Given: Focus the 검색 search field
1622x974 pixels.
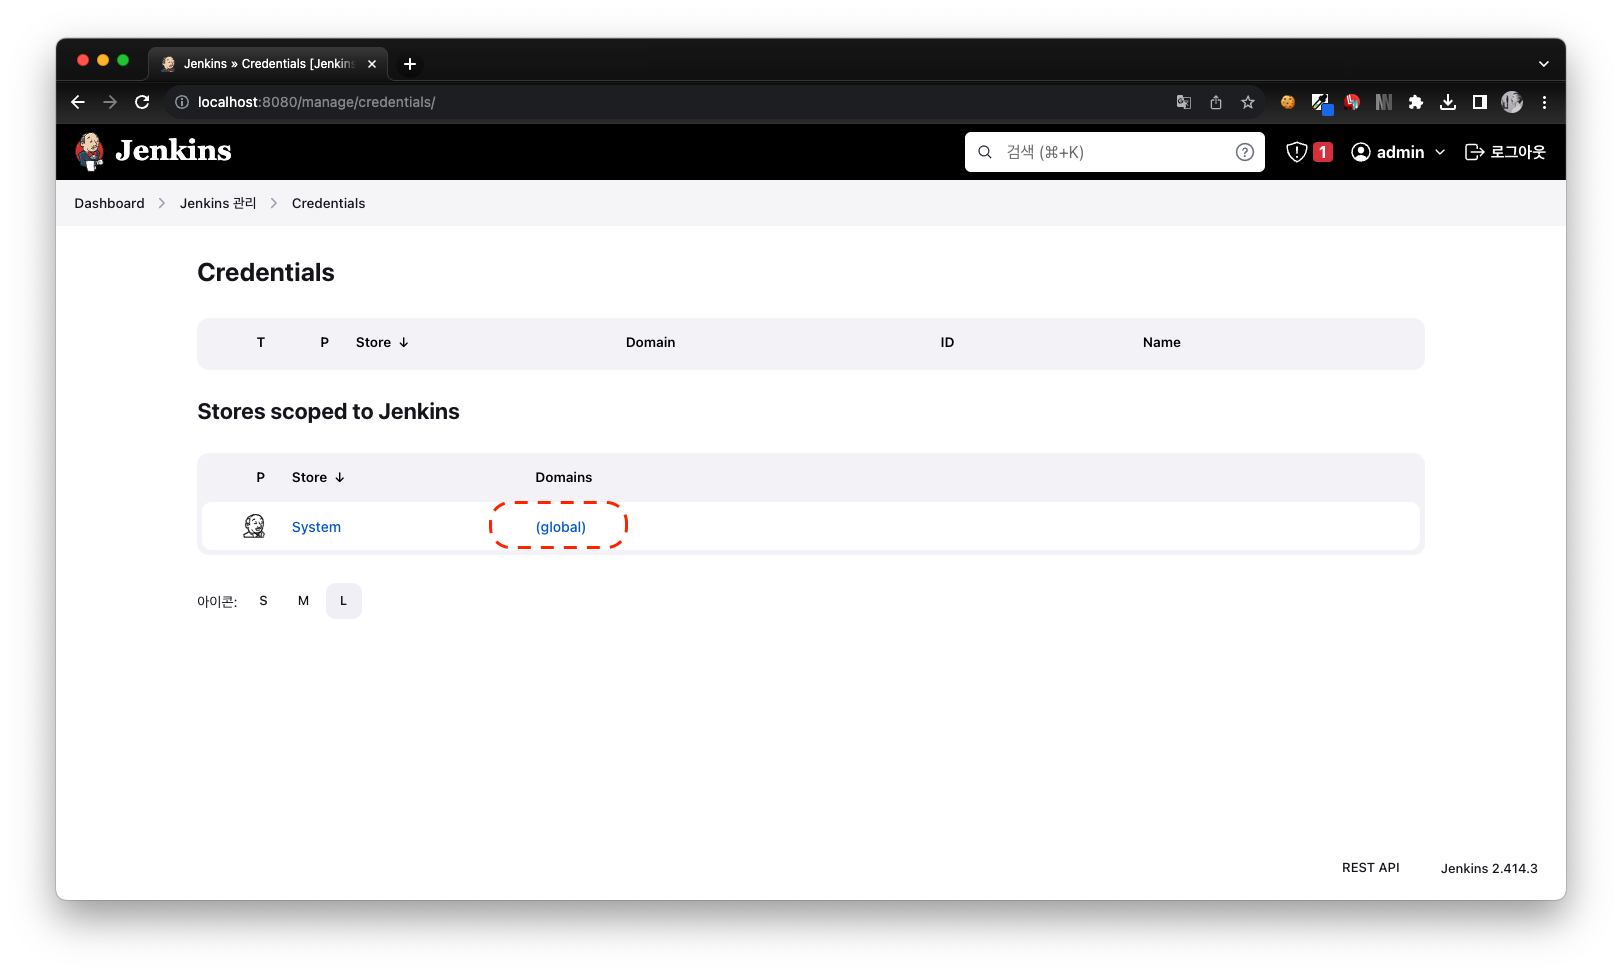Looking at the screenshot, I should tap(1115, 152).
